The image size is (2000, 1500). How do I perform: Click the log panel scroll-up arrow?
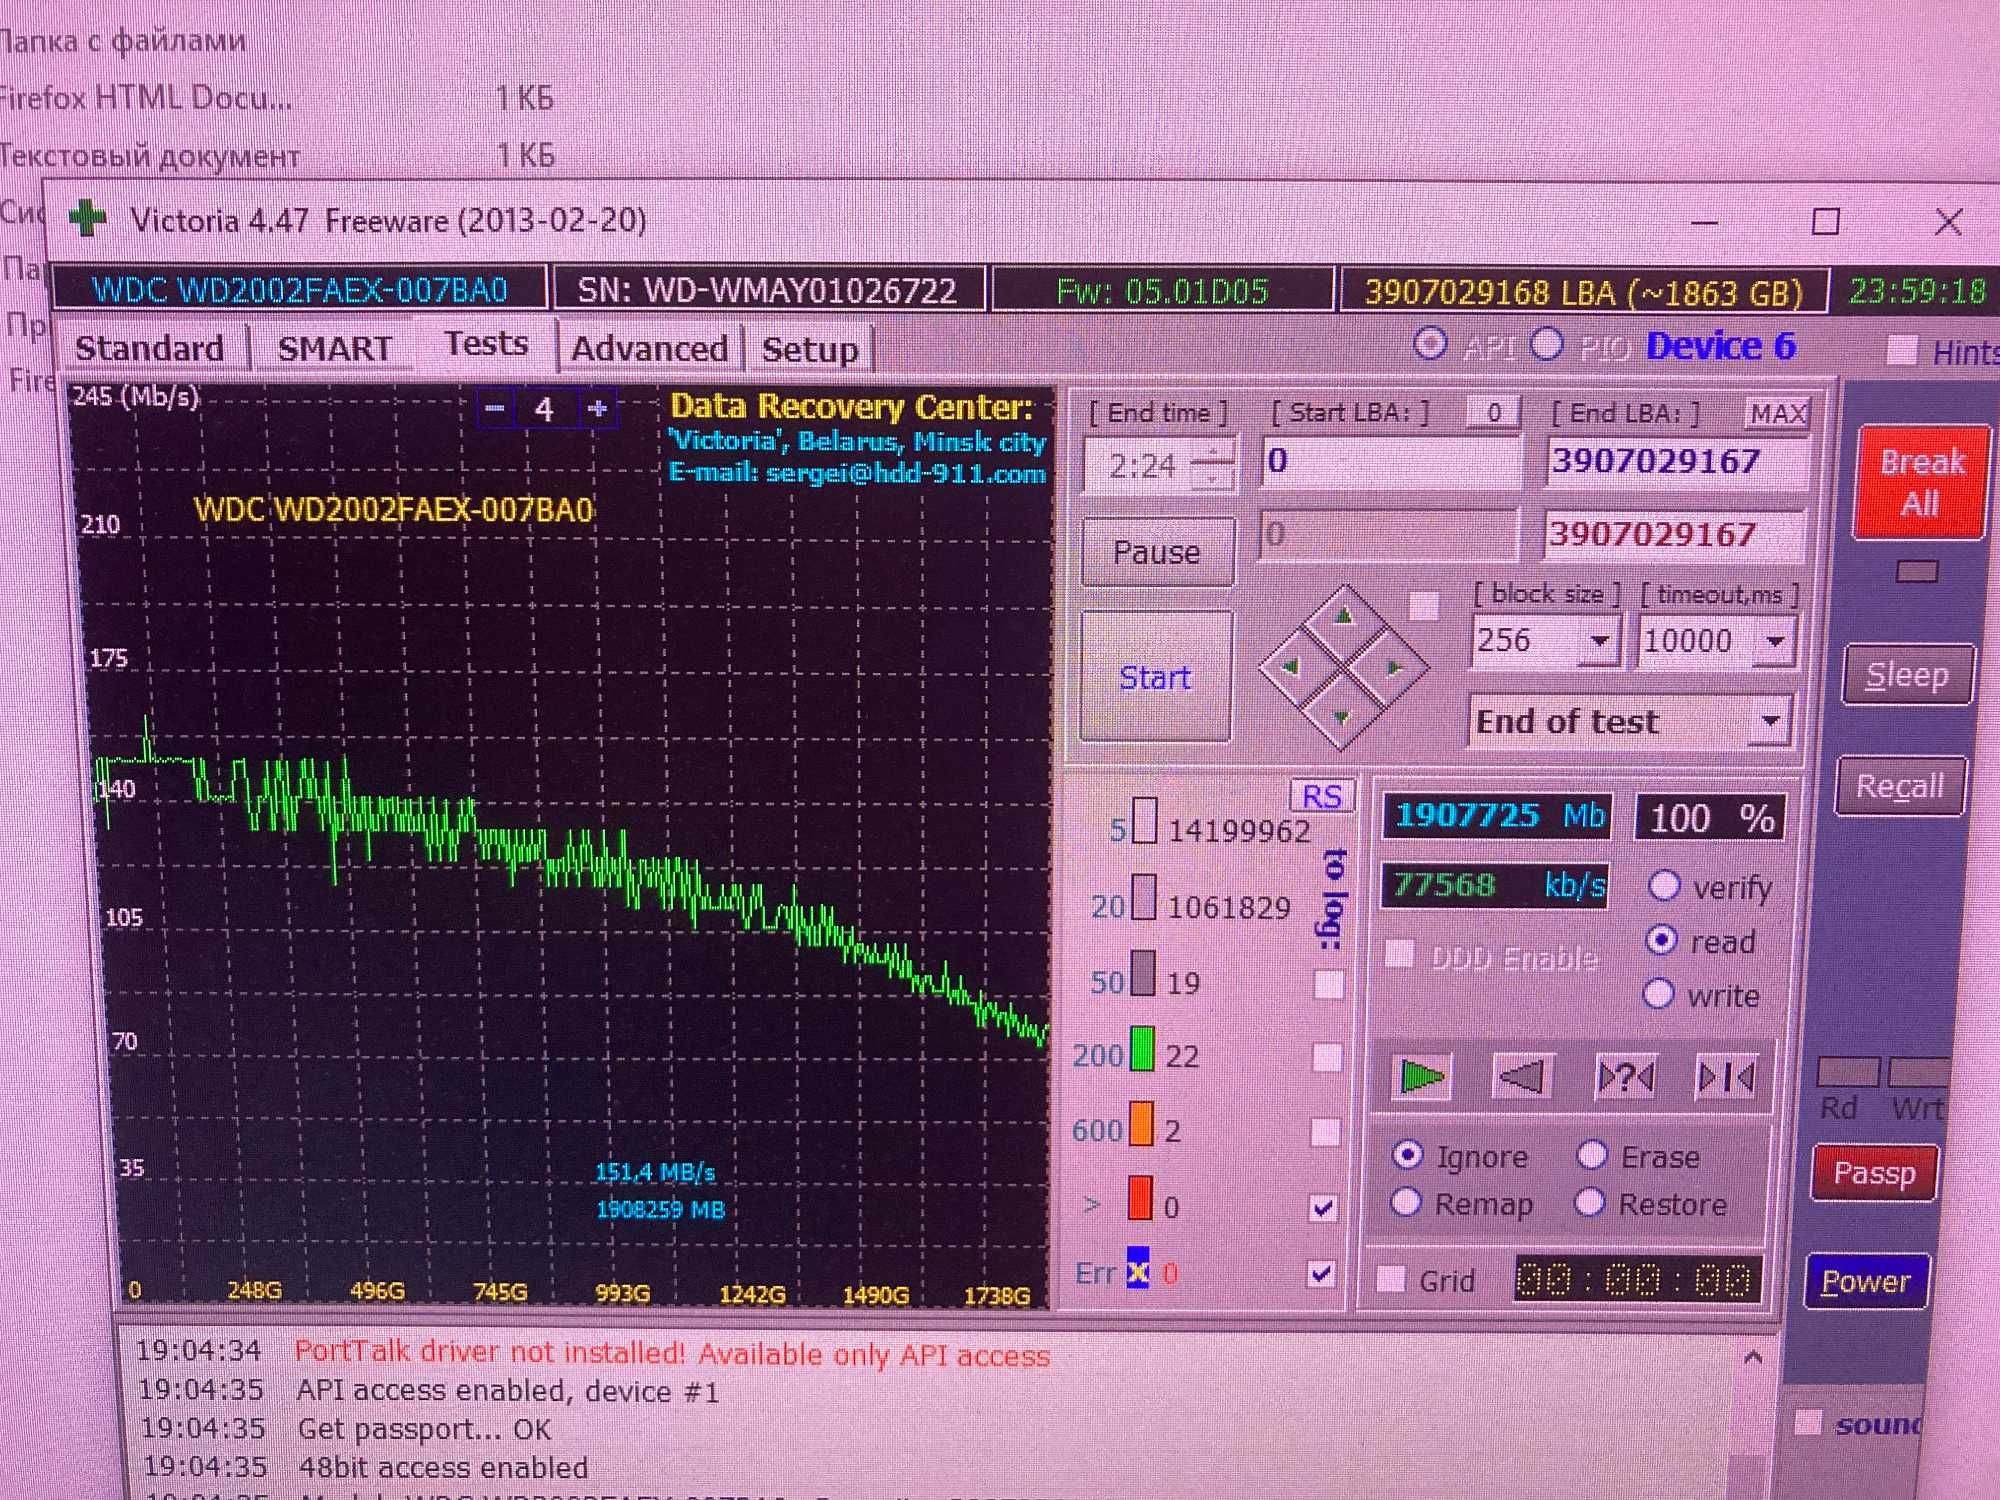coord(1753,1357)
